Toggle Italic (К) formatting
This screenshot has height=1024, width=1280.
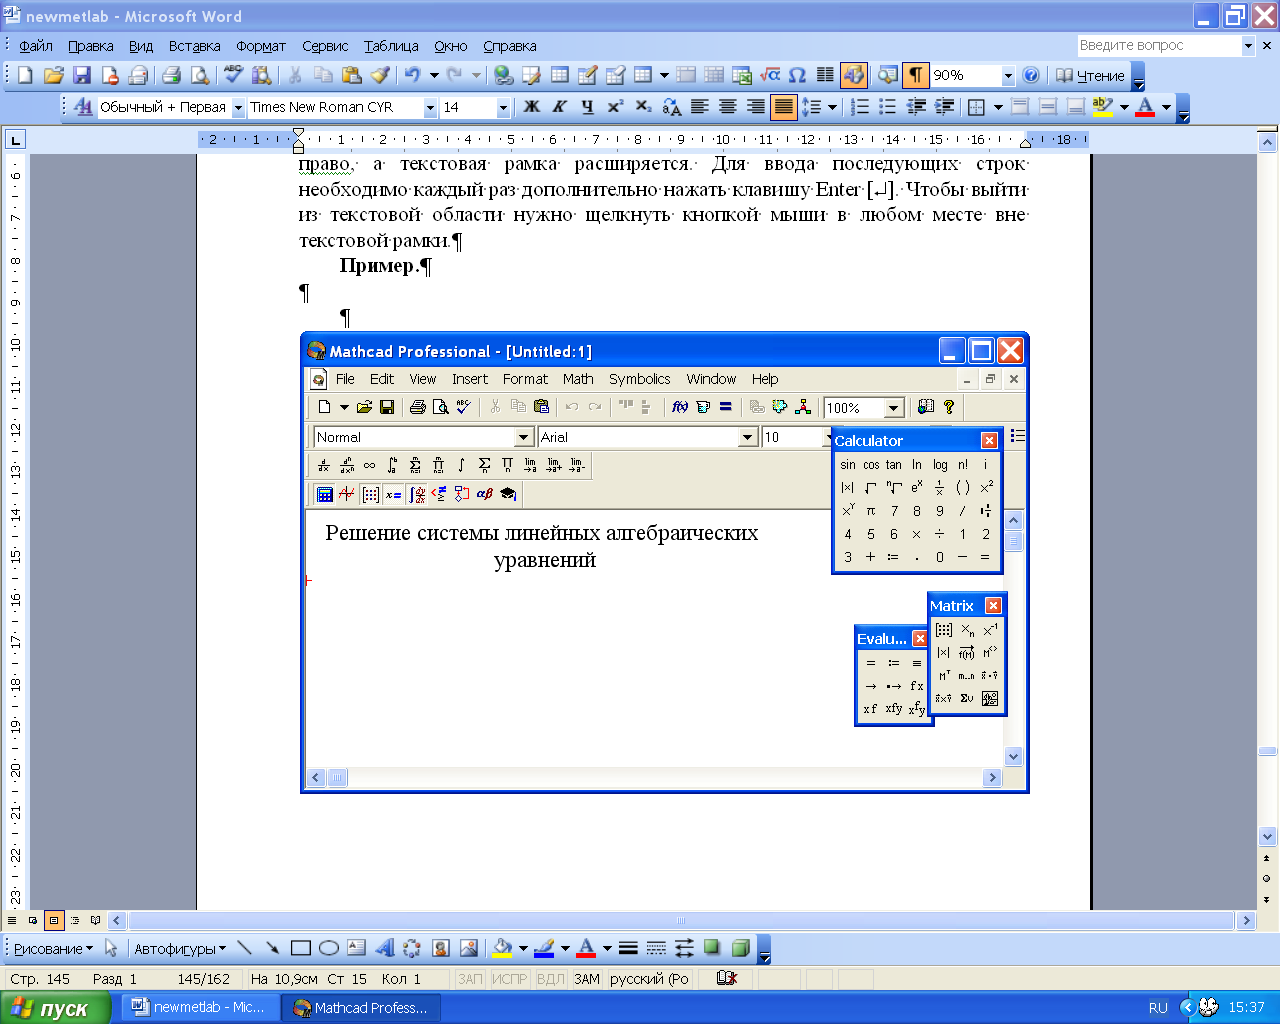560,106
